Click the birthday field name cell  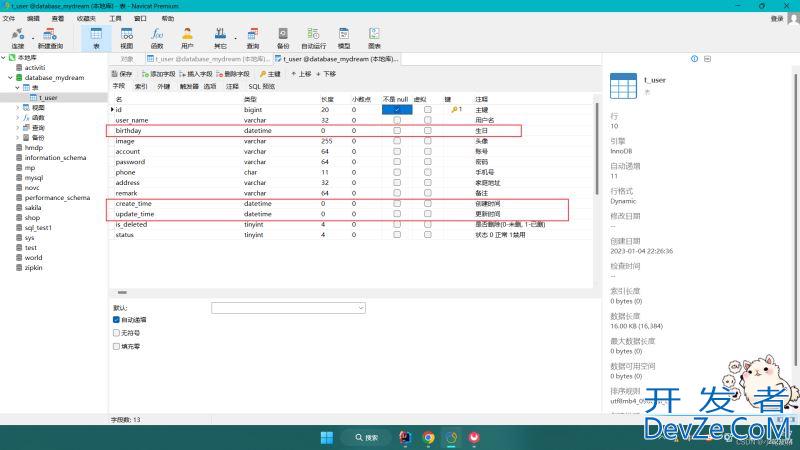click(128, 131)
